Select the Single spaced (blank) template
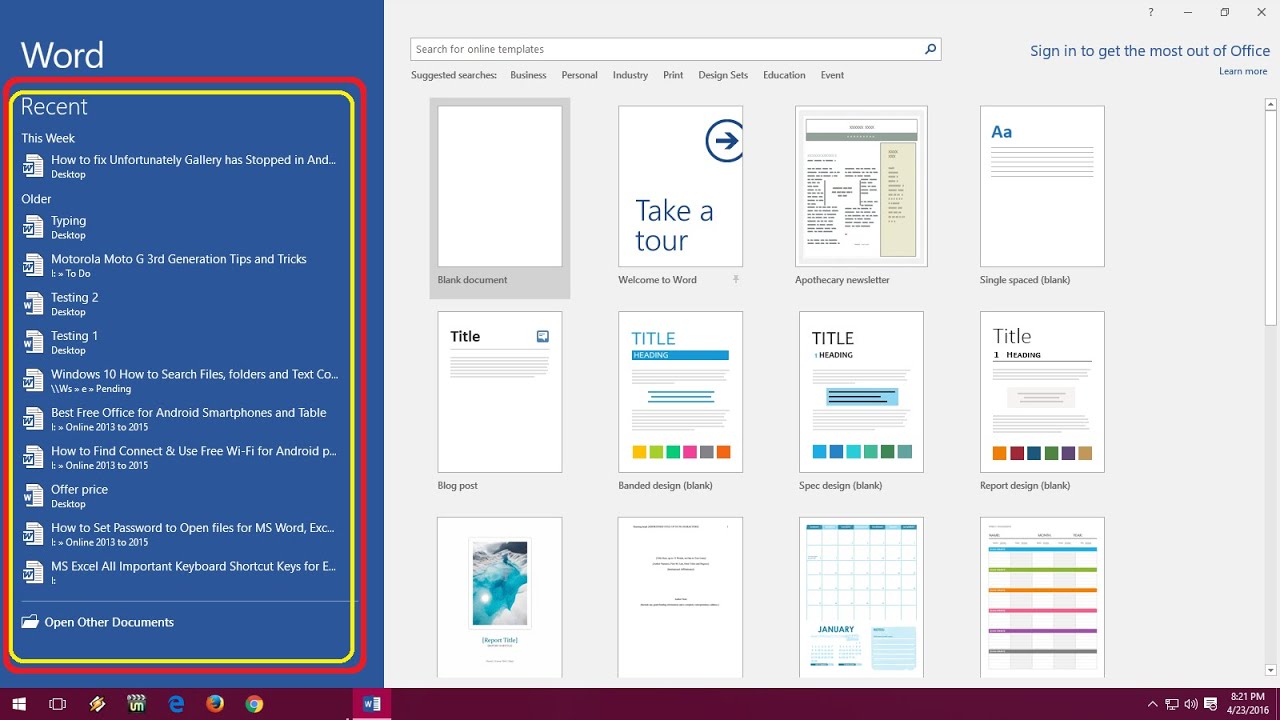 click(1042, 186)
